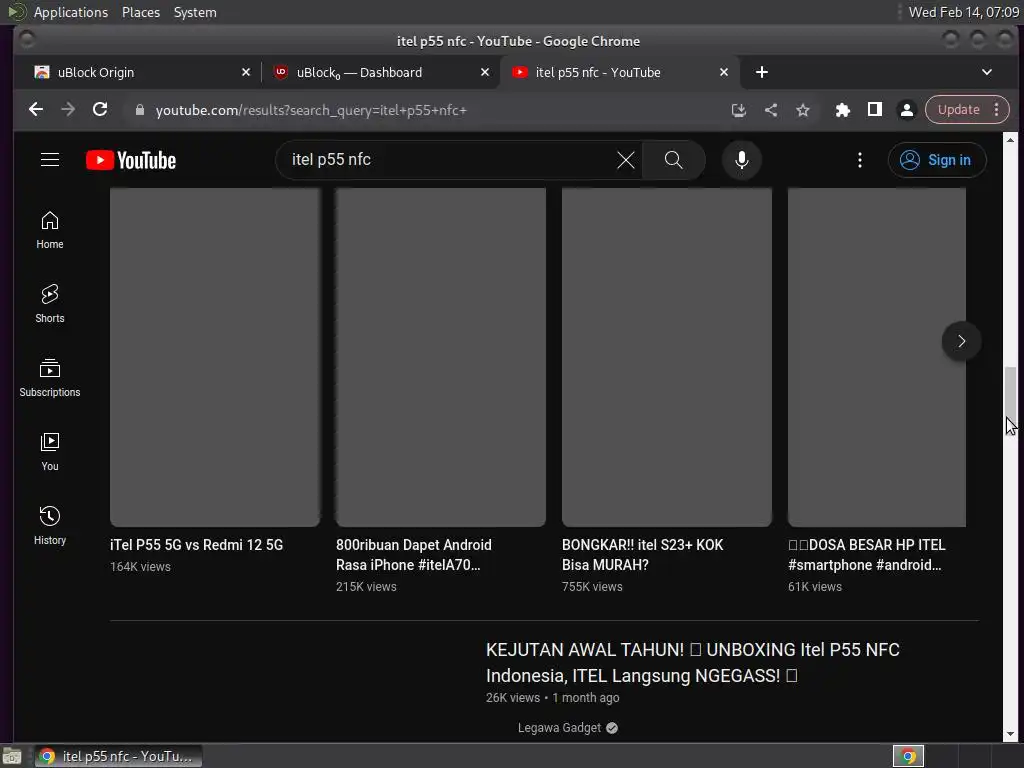The height and width of the screenshot is (768, 1024).
Task: View site info via the lock icon
Action: 139,110
